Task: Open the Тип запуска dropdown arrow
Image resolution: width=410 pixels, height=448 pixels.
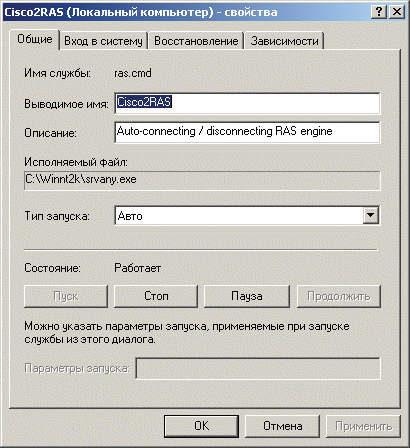Action: [x=370, y=215]
